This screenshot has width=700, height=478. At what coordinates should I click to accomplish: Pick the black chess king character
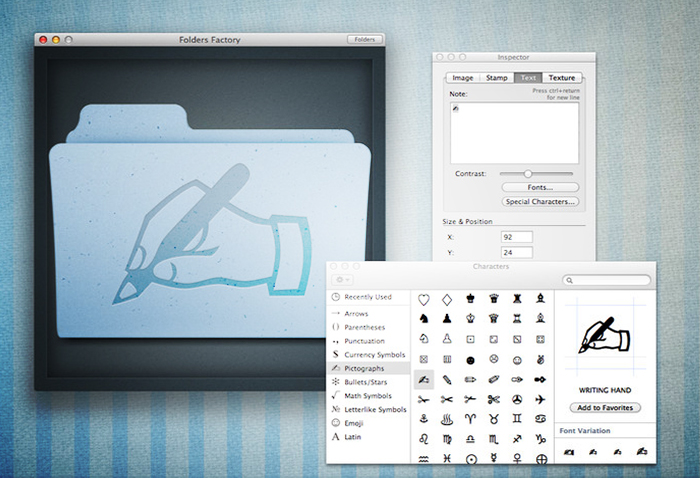pos(470,299)
